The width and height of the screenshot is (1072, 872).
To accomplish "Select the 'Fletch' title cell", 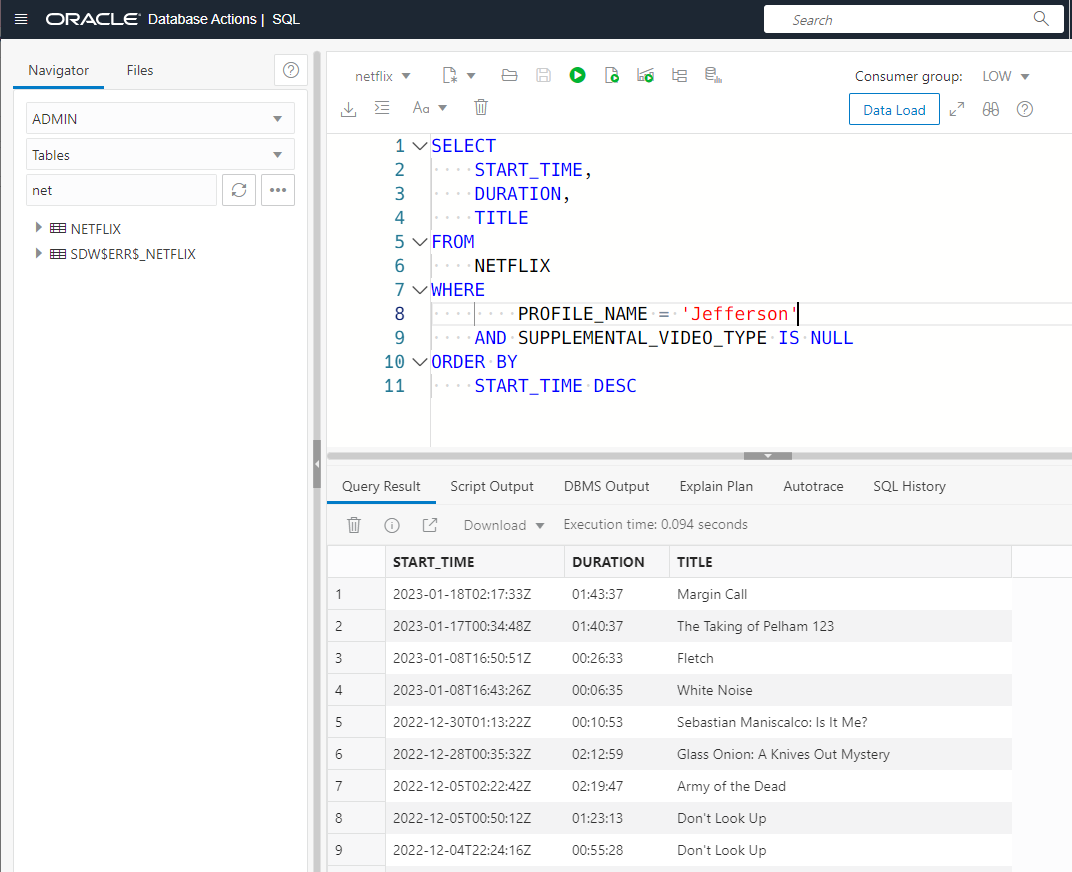I will point(840,658).
